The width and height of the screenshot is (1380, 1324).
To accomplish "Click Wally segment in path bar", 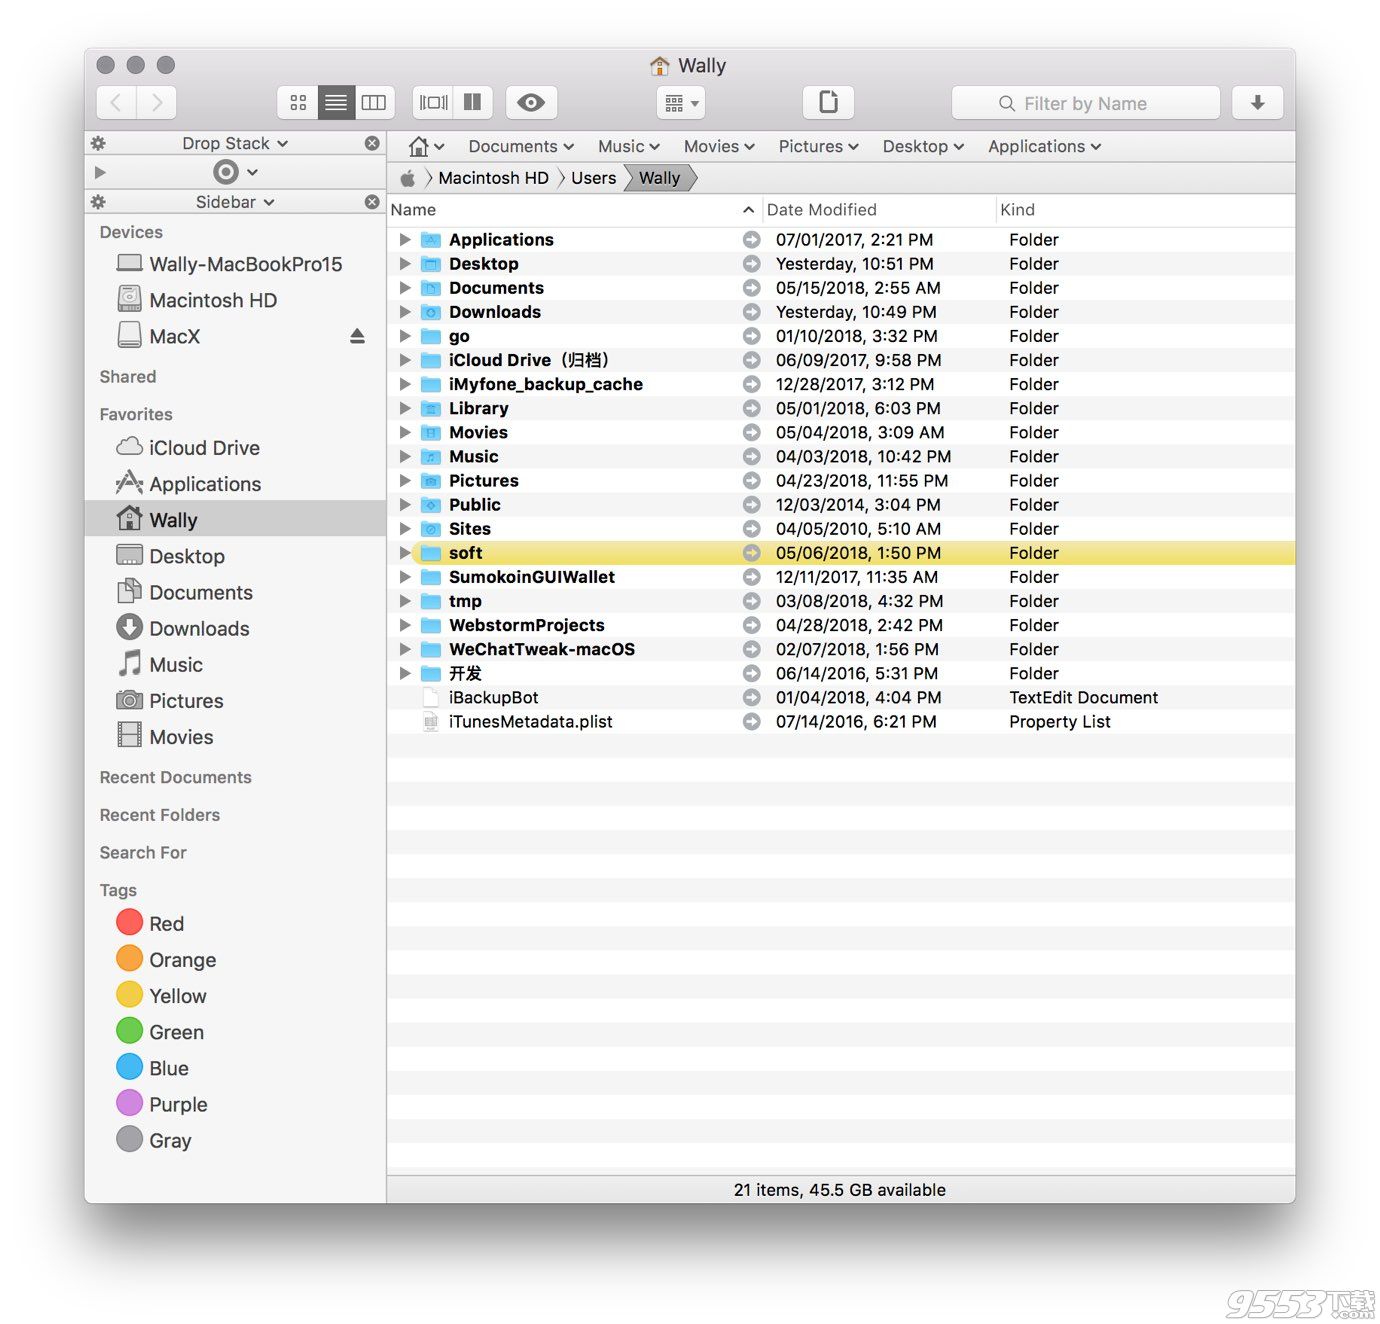I will click(659, 178).
